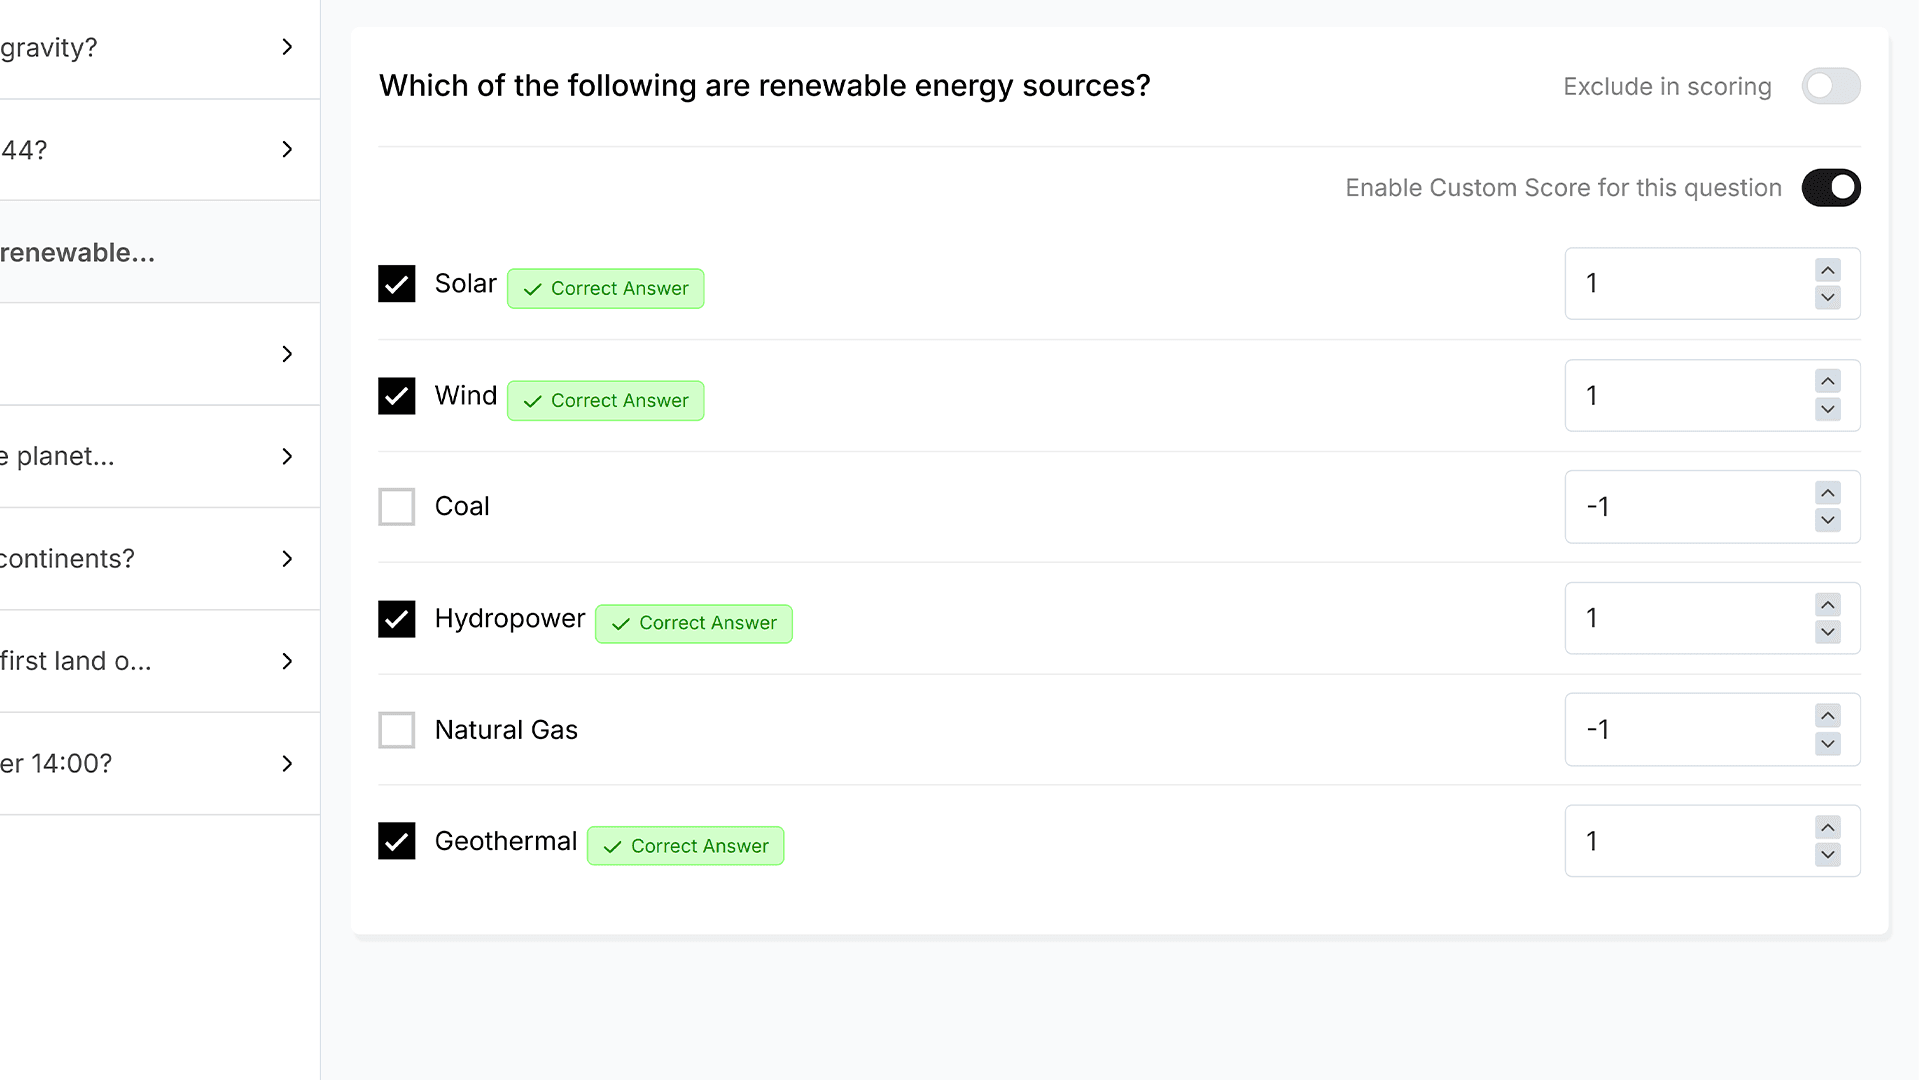Viewport: 1920px width, 1080px height.
Task: Increase the Natural Gas score up arrow
Action: pos(1827,716)
